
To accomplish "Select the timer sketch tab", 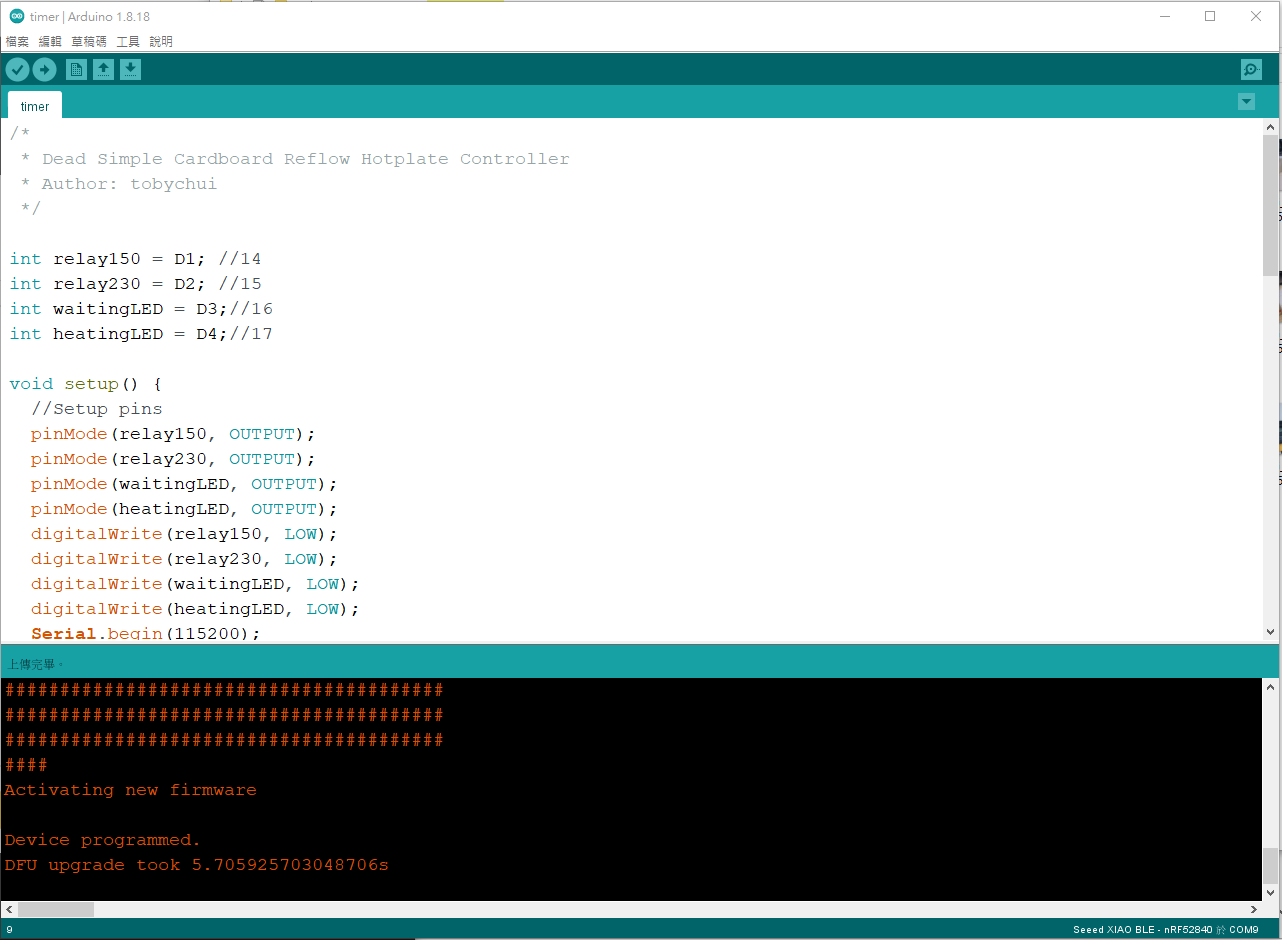I will (x=34, y=105).
